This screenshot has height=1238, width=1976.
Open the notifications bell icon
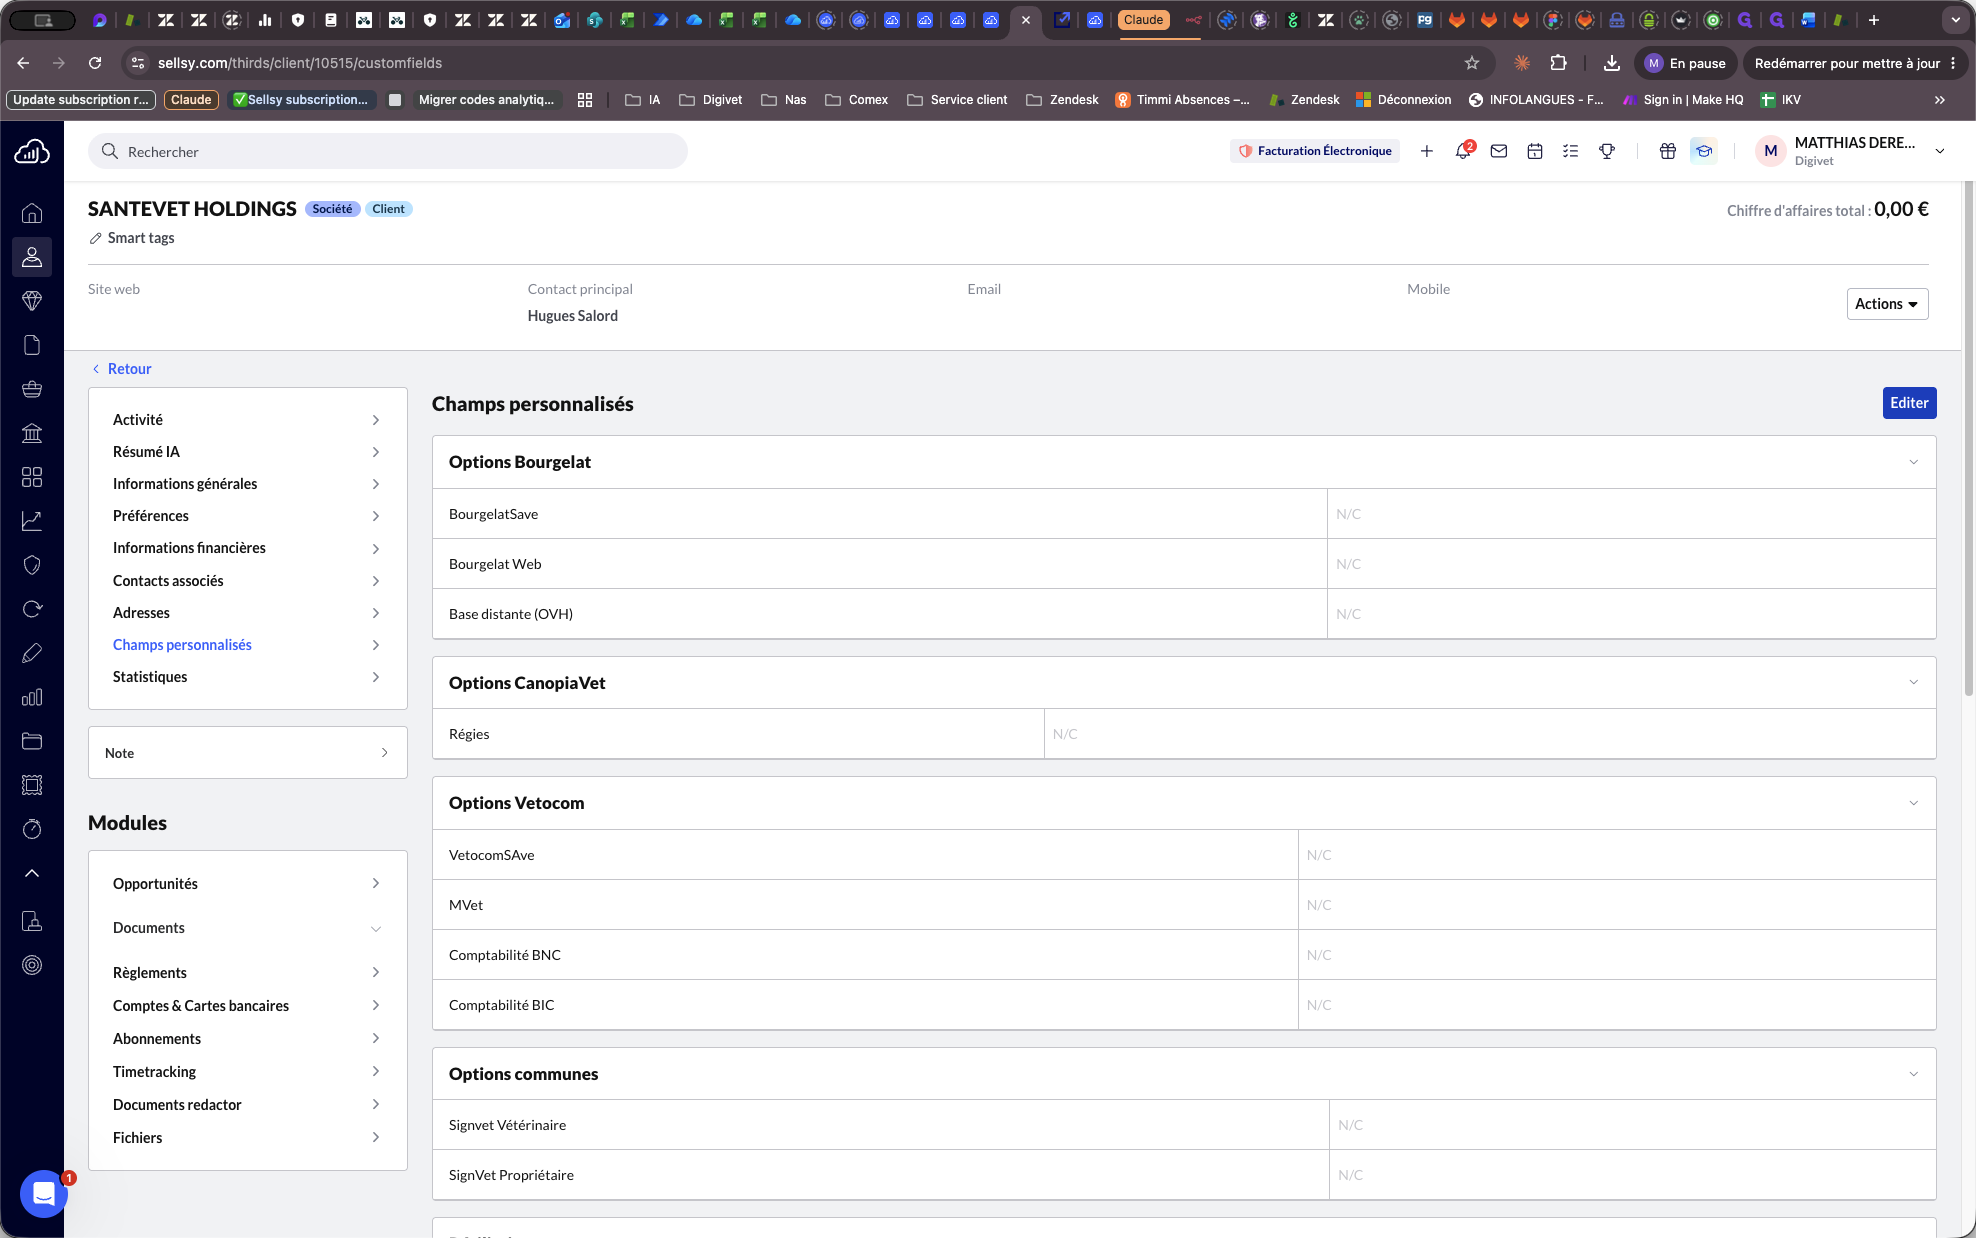tap(1463, 151)
